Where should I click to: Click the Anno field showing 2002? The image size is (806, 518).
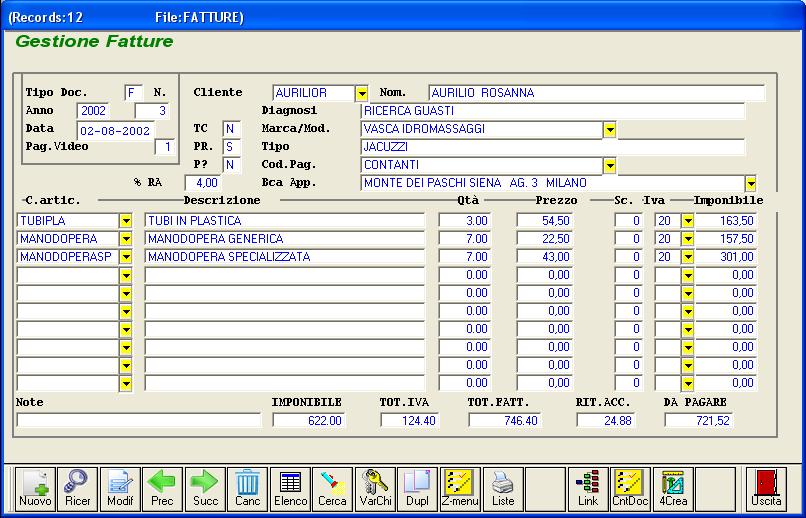click(93, 111)
